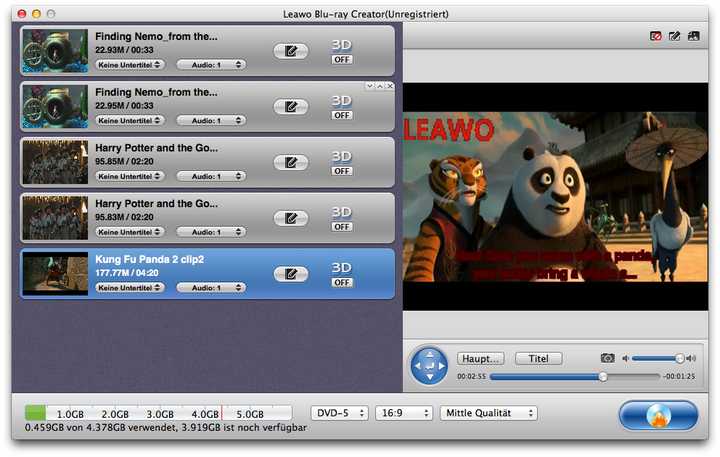Toggle 3D OFF for 95.85M Harry Potter
Image resolution: width=720 pixels, height=457 pixels.
[342, 171]
